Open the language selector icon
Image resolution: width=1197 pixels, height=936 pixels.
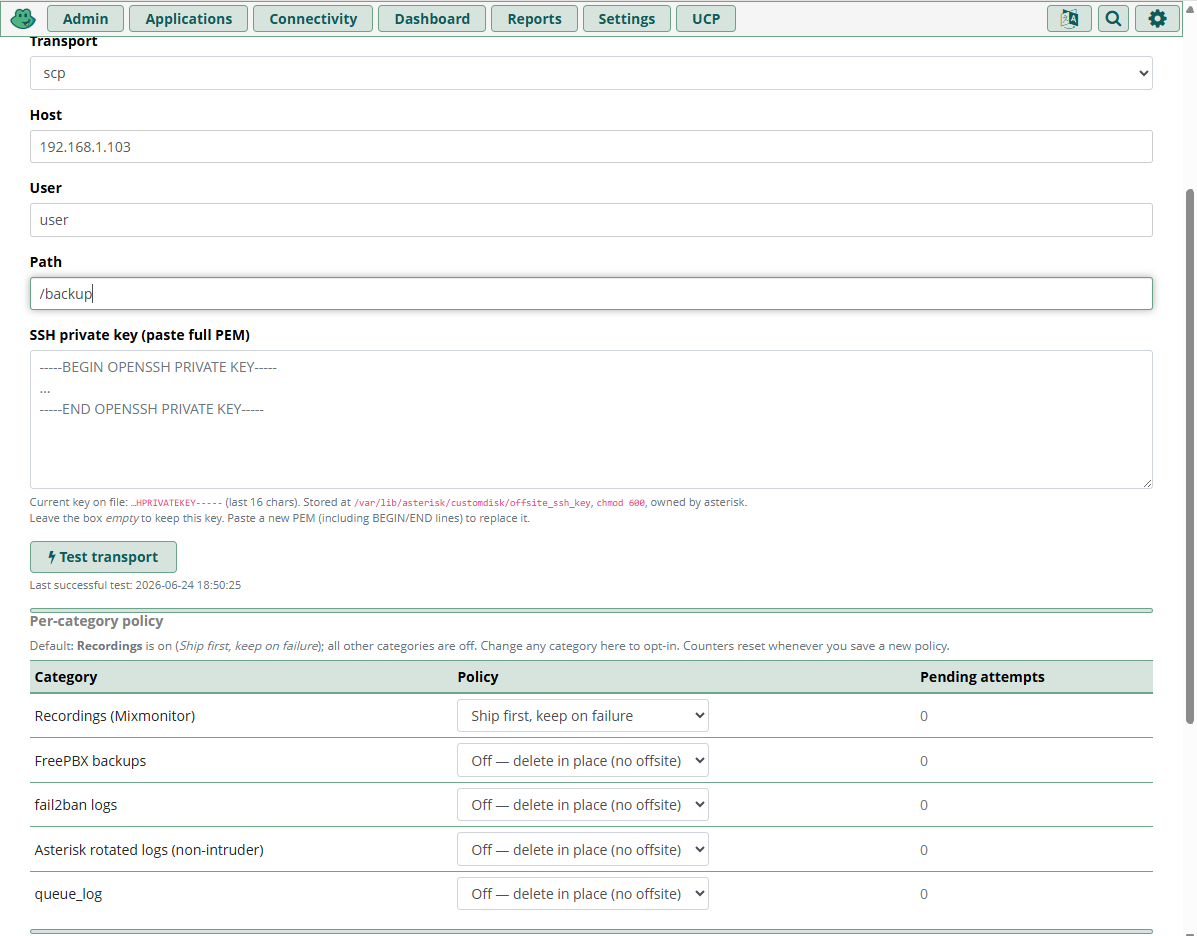point(1069,18)
